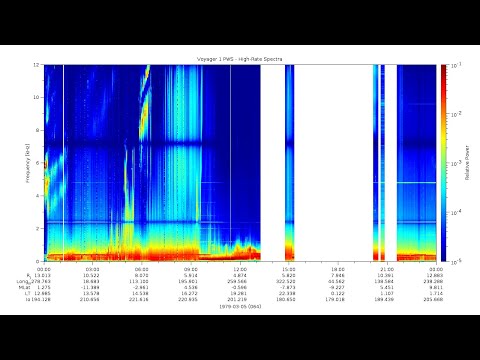This screenshot has width=480, height=360.
Task: Click the Long row label
Action: [x=24, y=282]
